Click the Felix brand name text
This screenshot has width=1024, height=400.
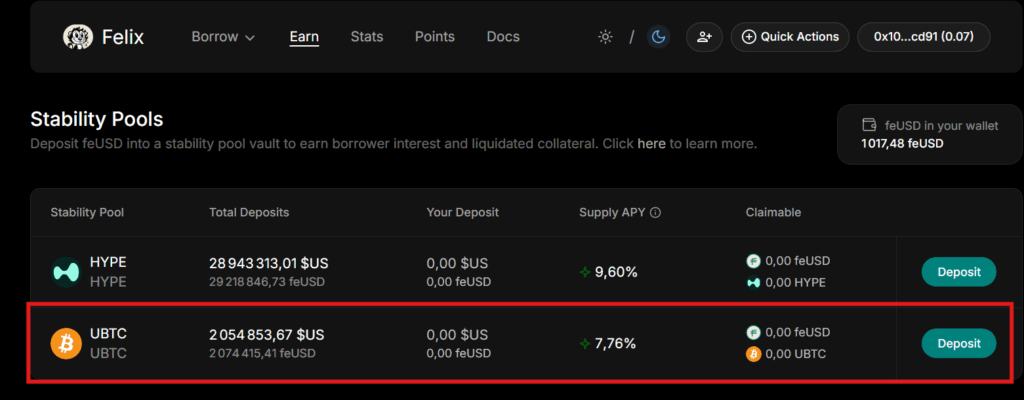pyautogui.click(x=123, y=37)
